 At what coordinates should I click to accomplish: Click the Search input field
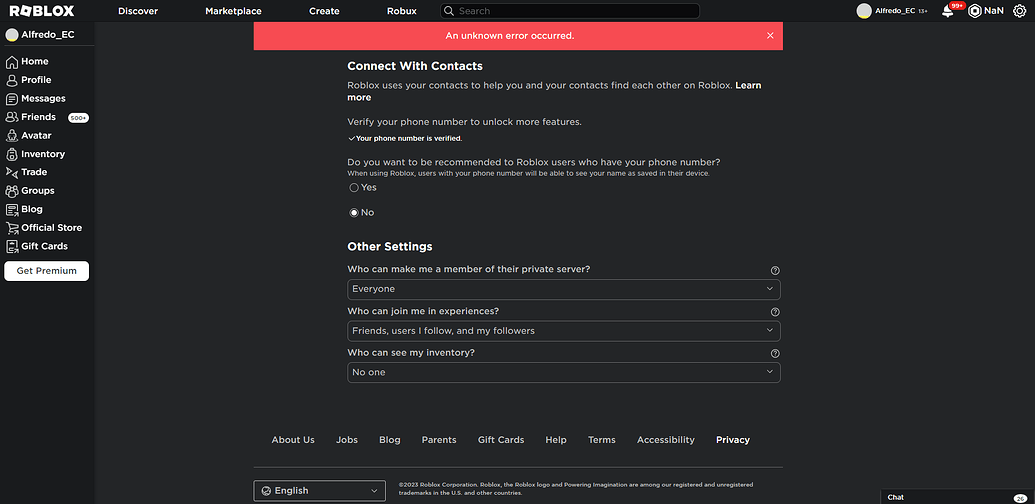click(x=570, y=11)
